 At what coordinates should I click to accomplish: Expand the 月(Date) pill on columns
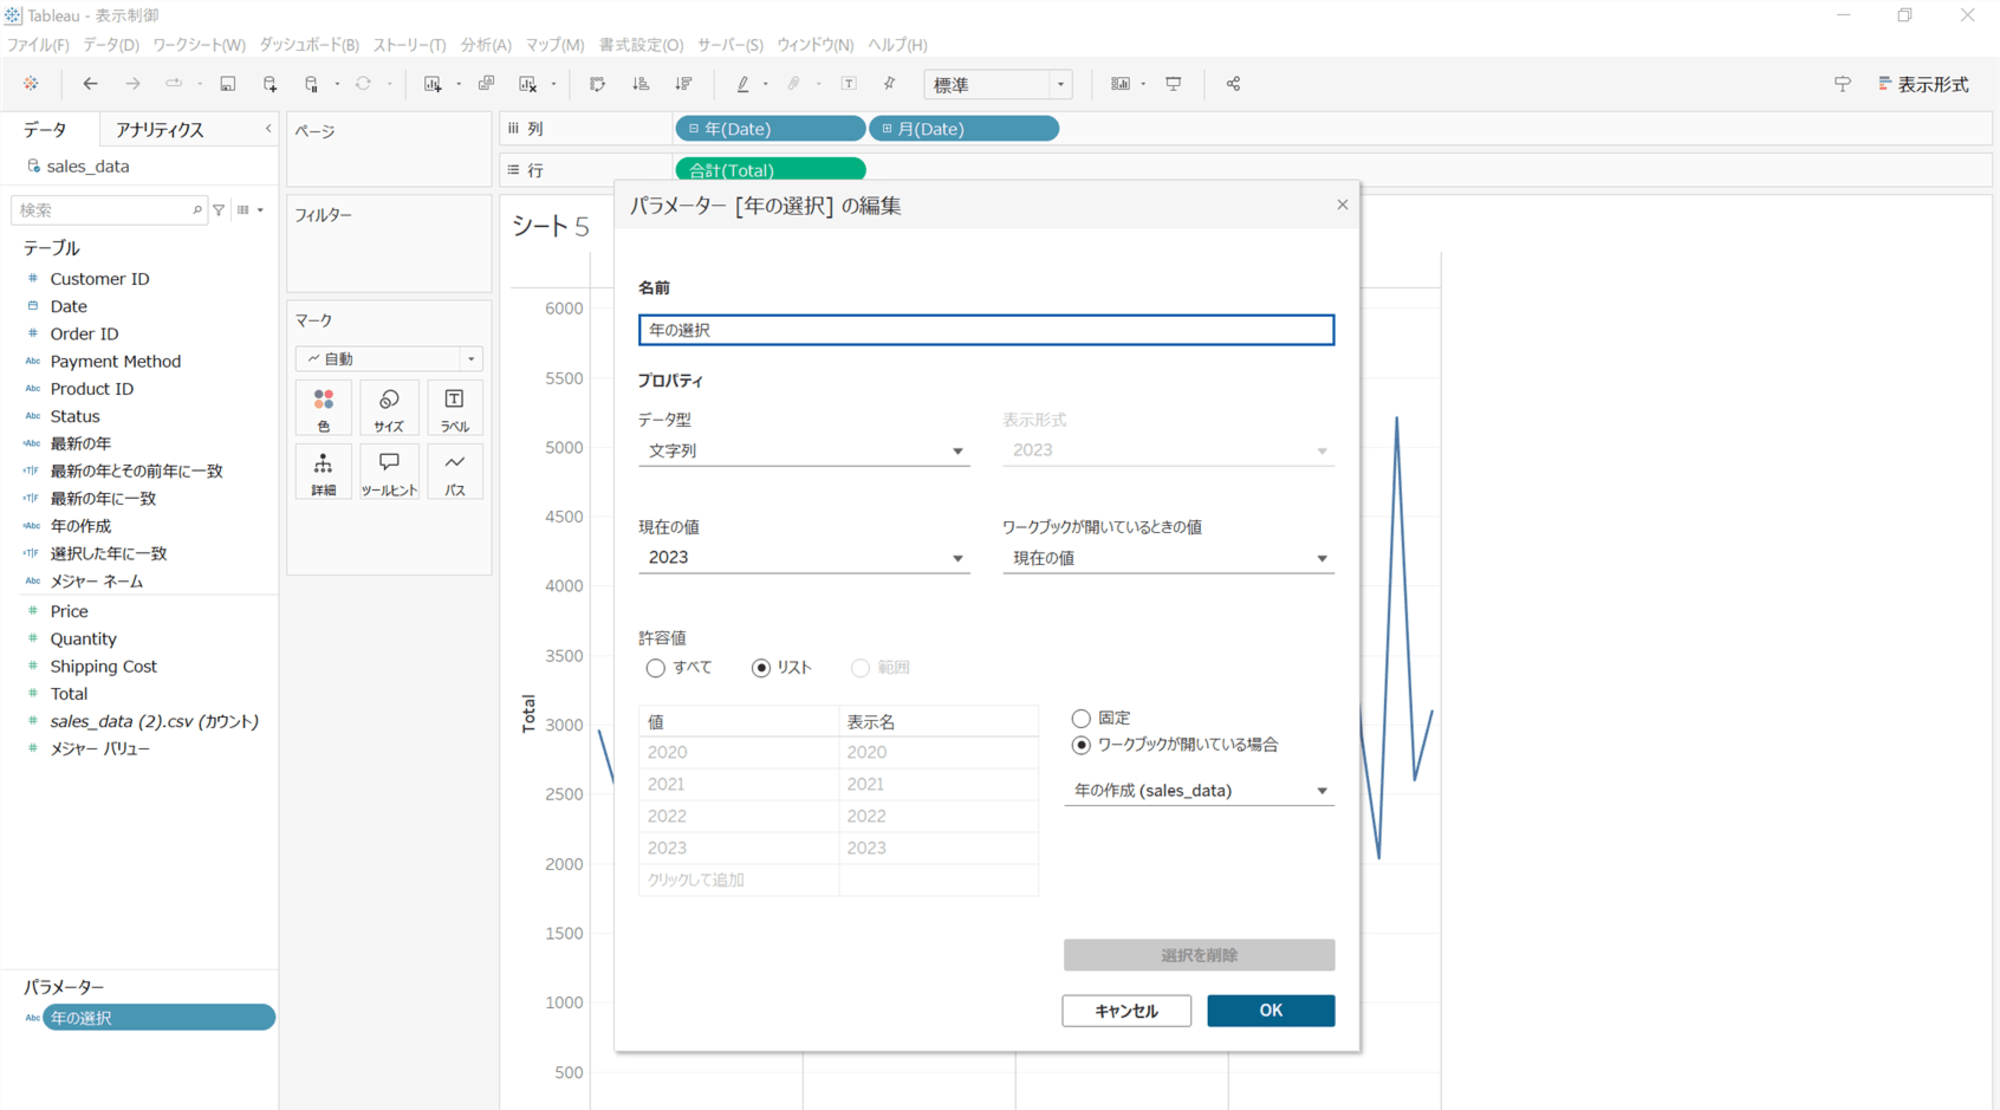pyautogui.click(x=887, y=129)
